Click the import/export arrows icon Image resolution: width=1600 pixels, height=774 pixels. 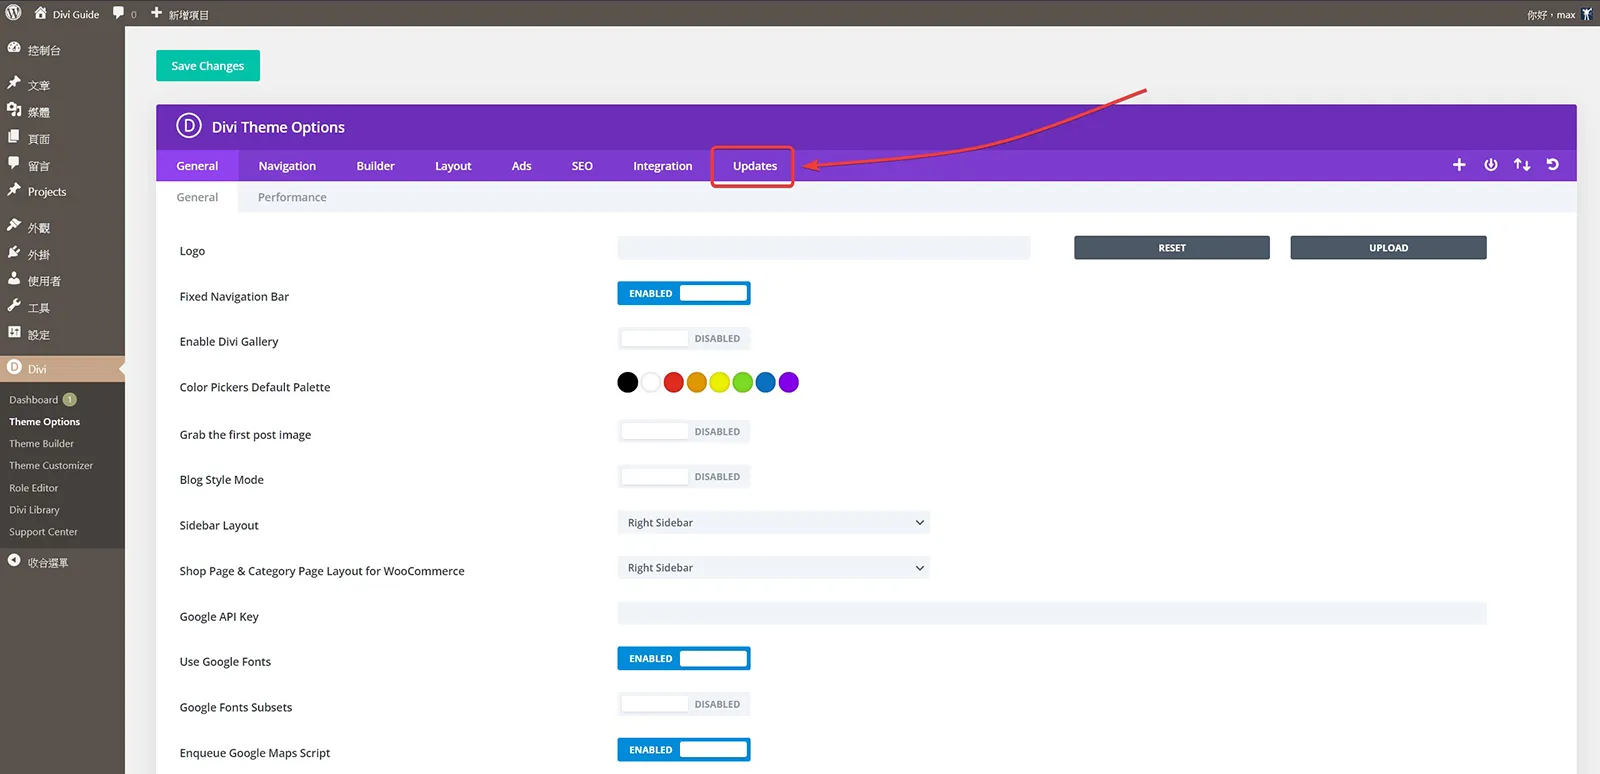(x=1522, y=165)
